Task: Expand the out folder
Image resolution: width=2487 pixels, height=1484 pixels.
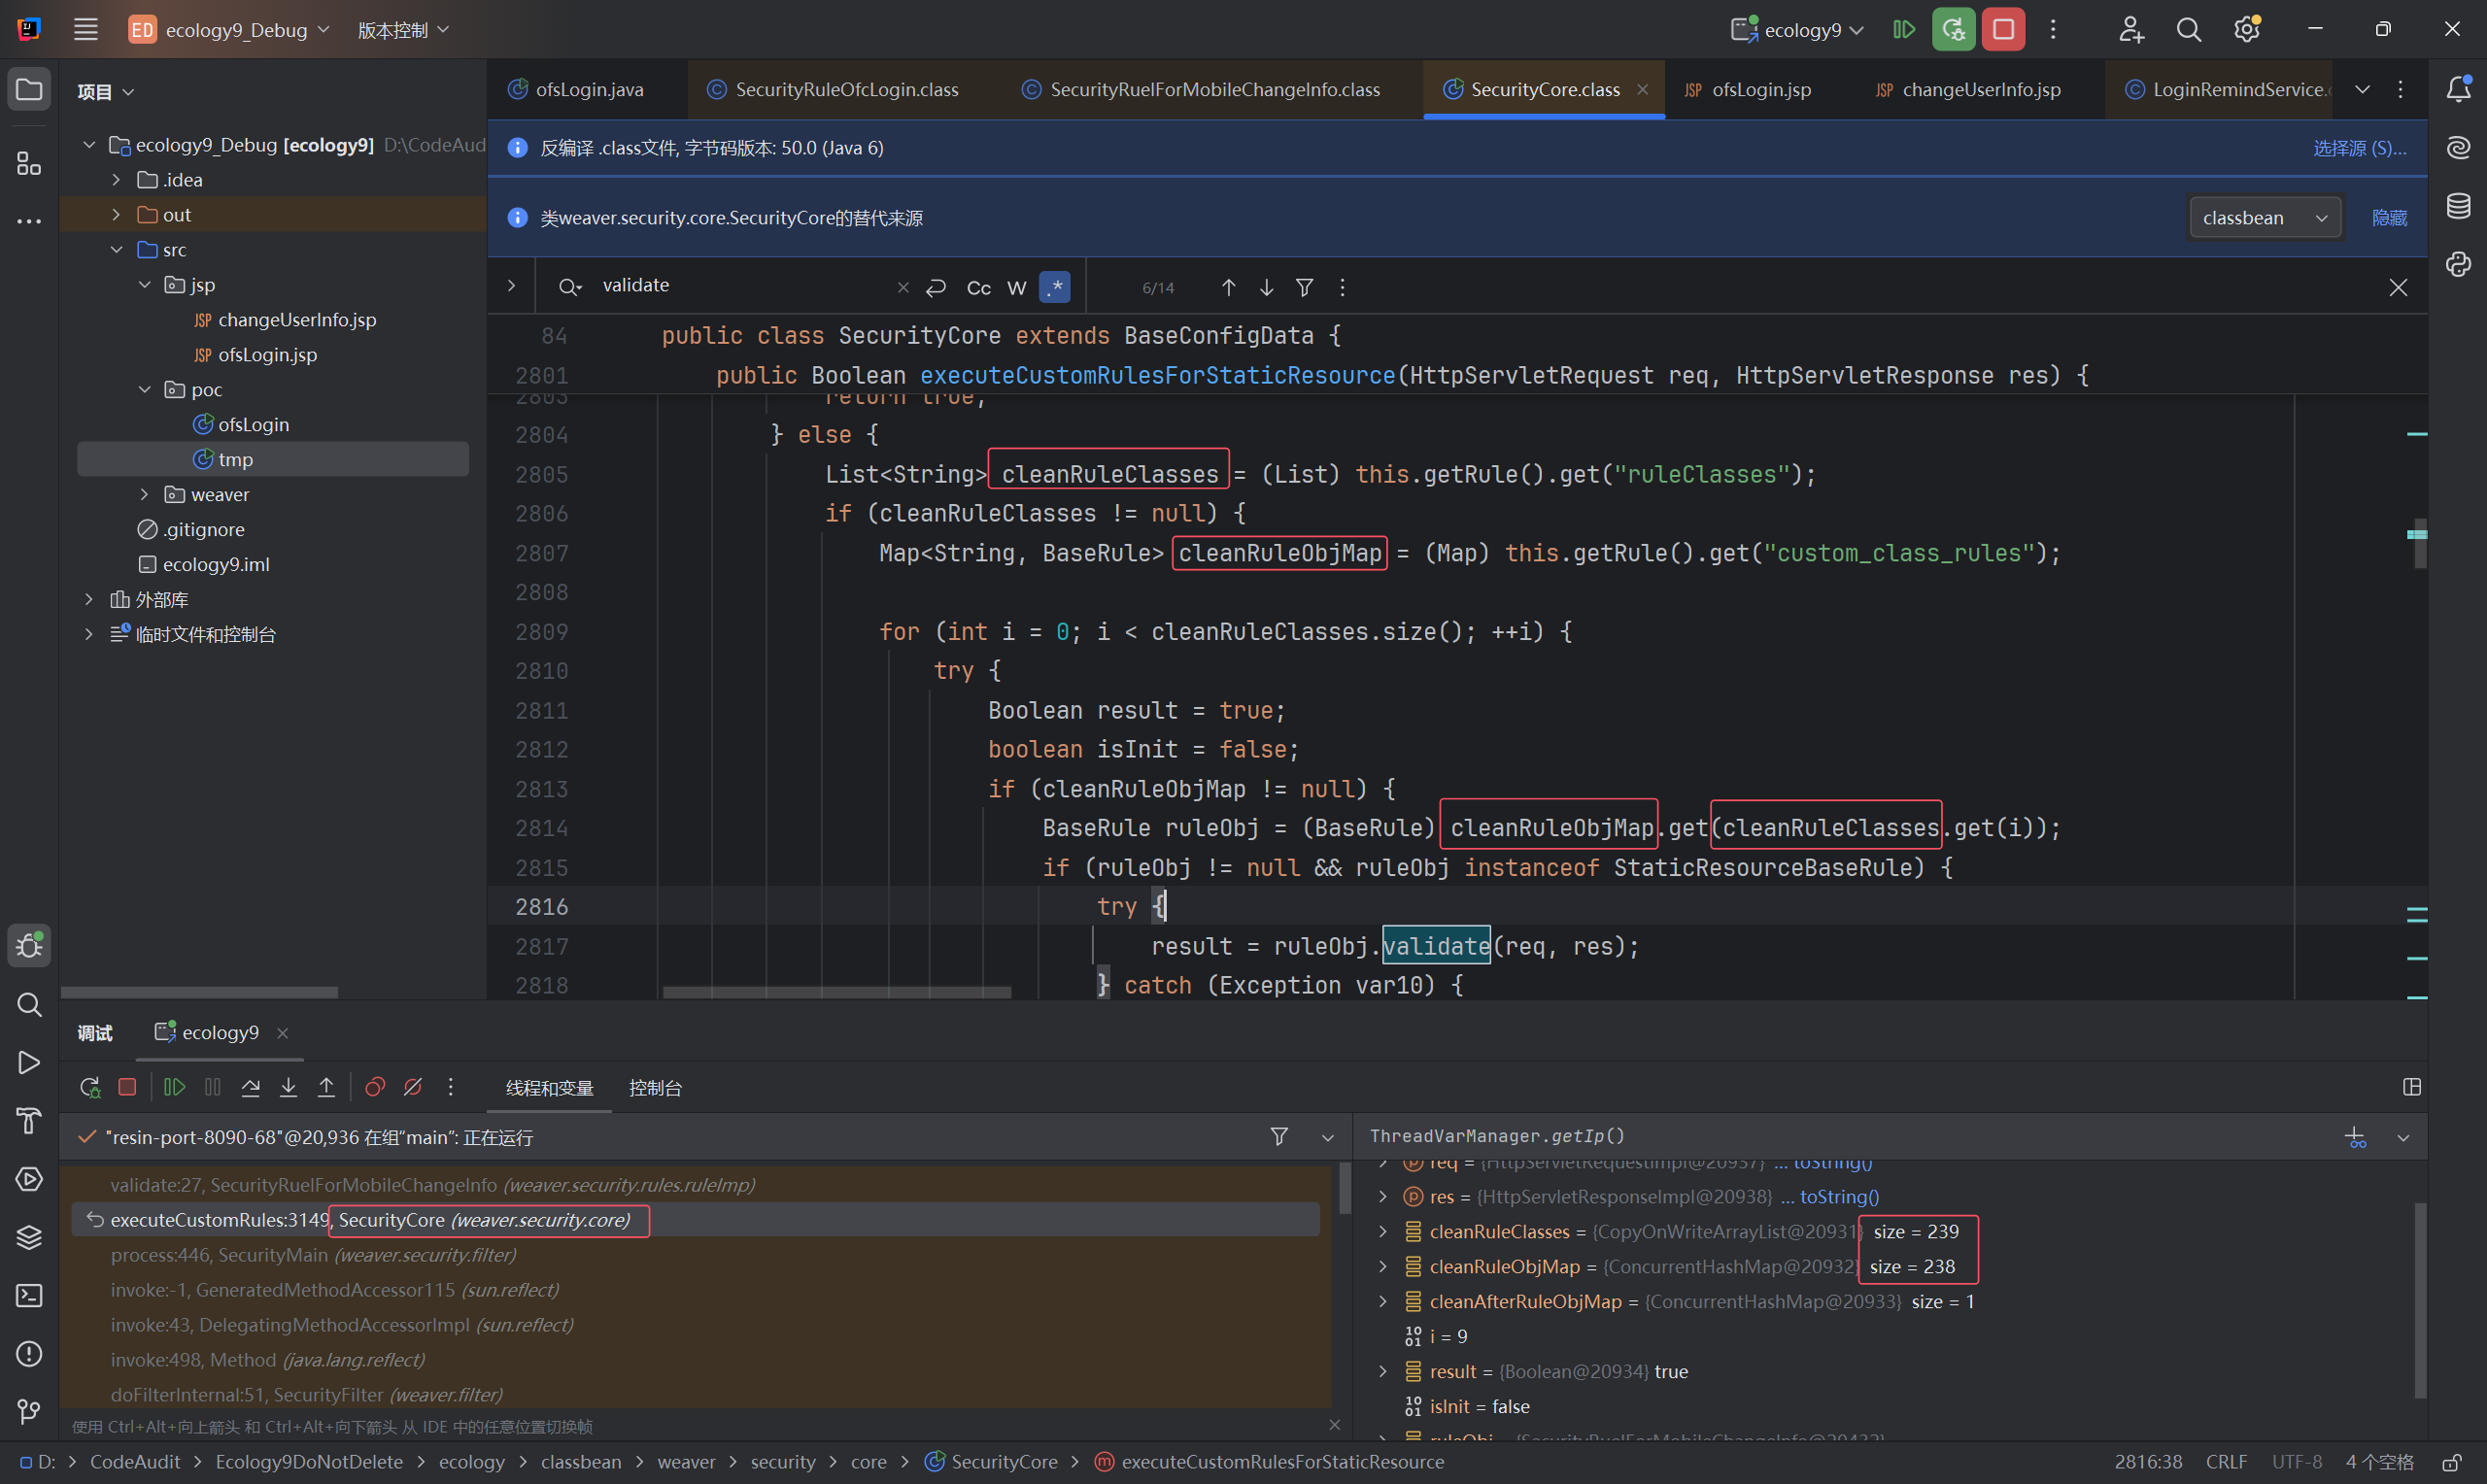Action: click(116, 215)
